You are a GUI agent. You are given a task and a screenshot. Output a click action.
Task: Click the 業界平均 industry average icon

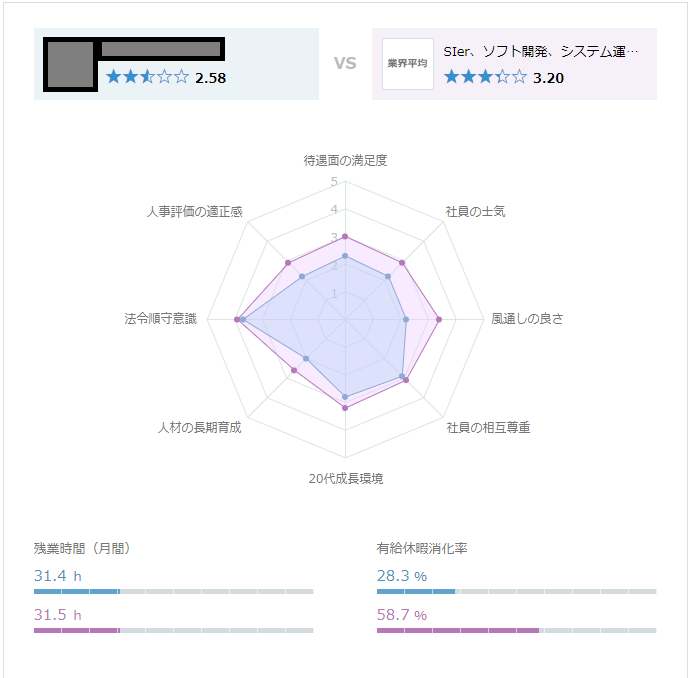[407, 64]
